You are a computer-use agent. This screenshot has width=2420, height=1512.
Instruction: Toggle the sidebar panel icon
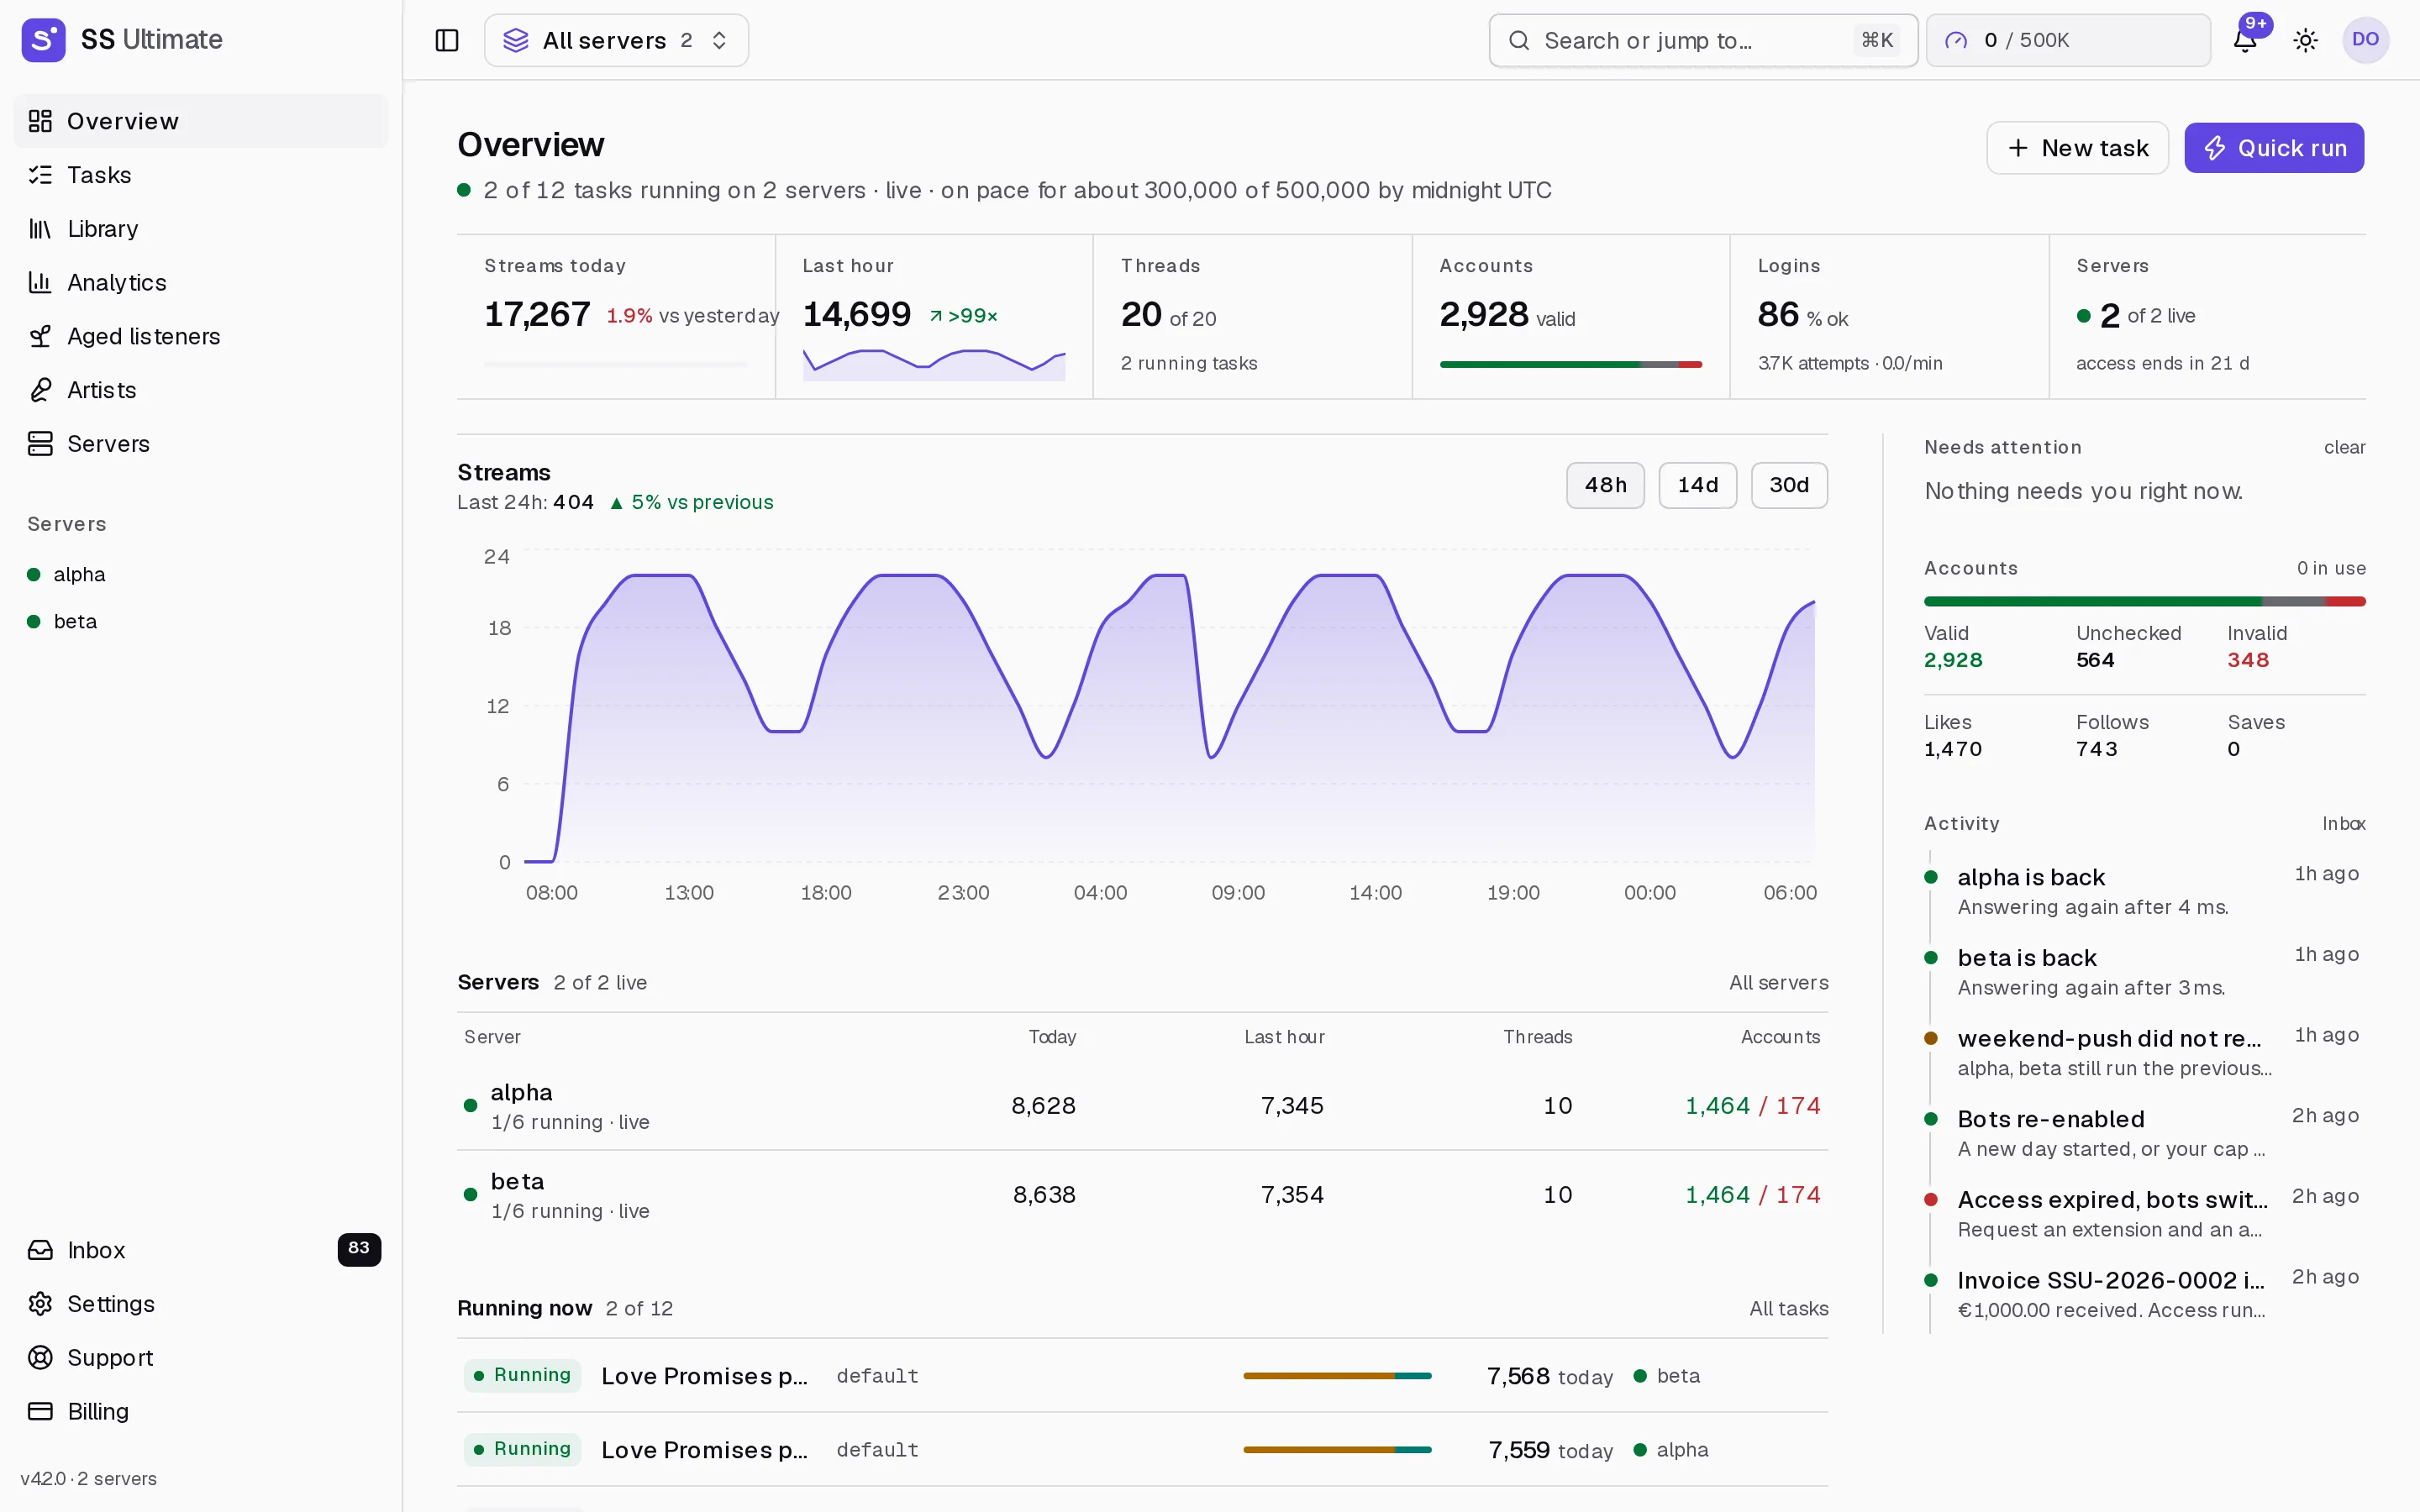447,40
